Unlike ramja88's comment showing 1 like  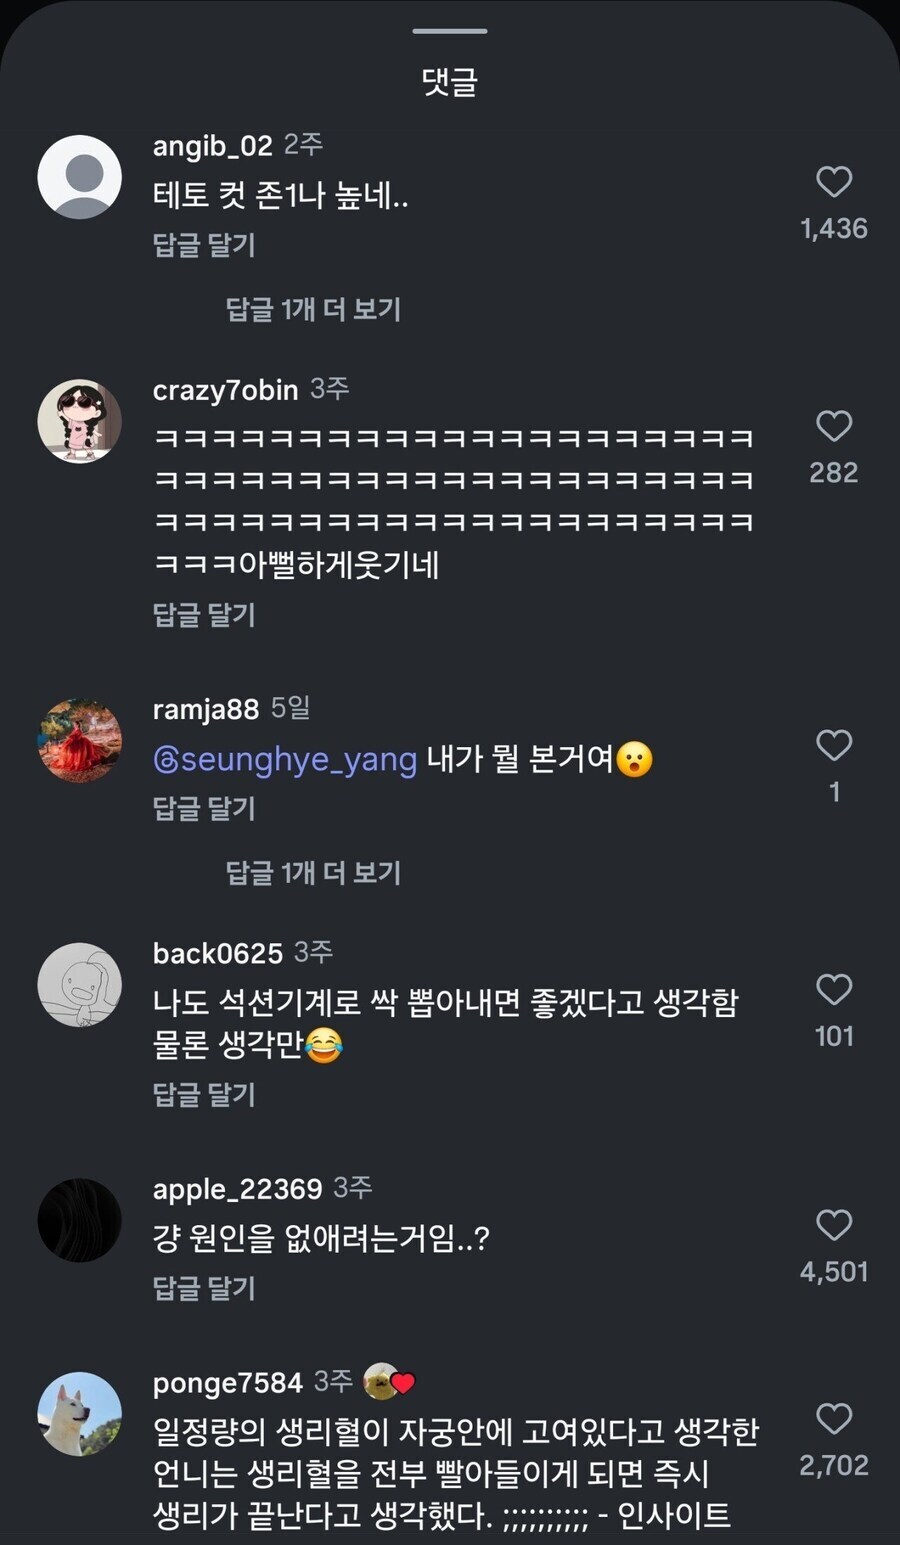click(834, 742)
